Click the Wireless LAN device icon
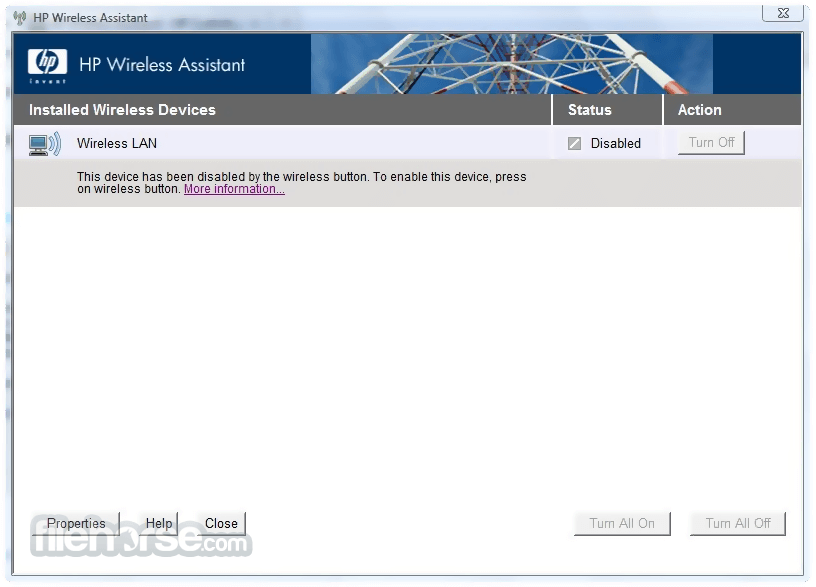Viewport: 816px width, 587px height. tap(45, 144)
